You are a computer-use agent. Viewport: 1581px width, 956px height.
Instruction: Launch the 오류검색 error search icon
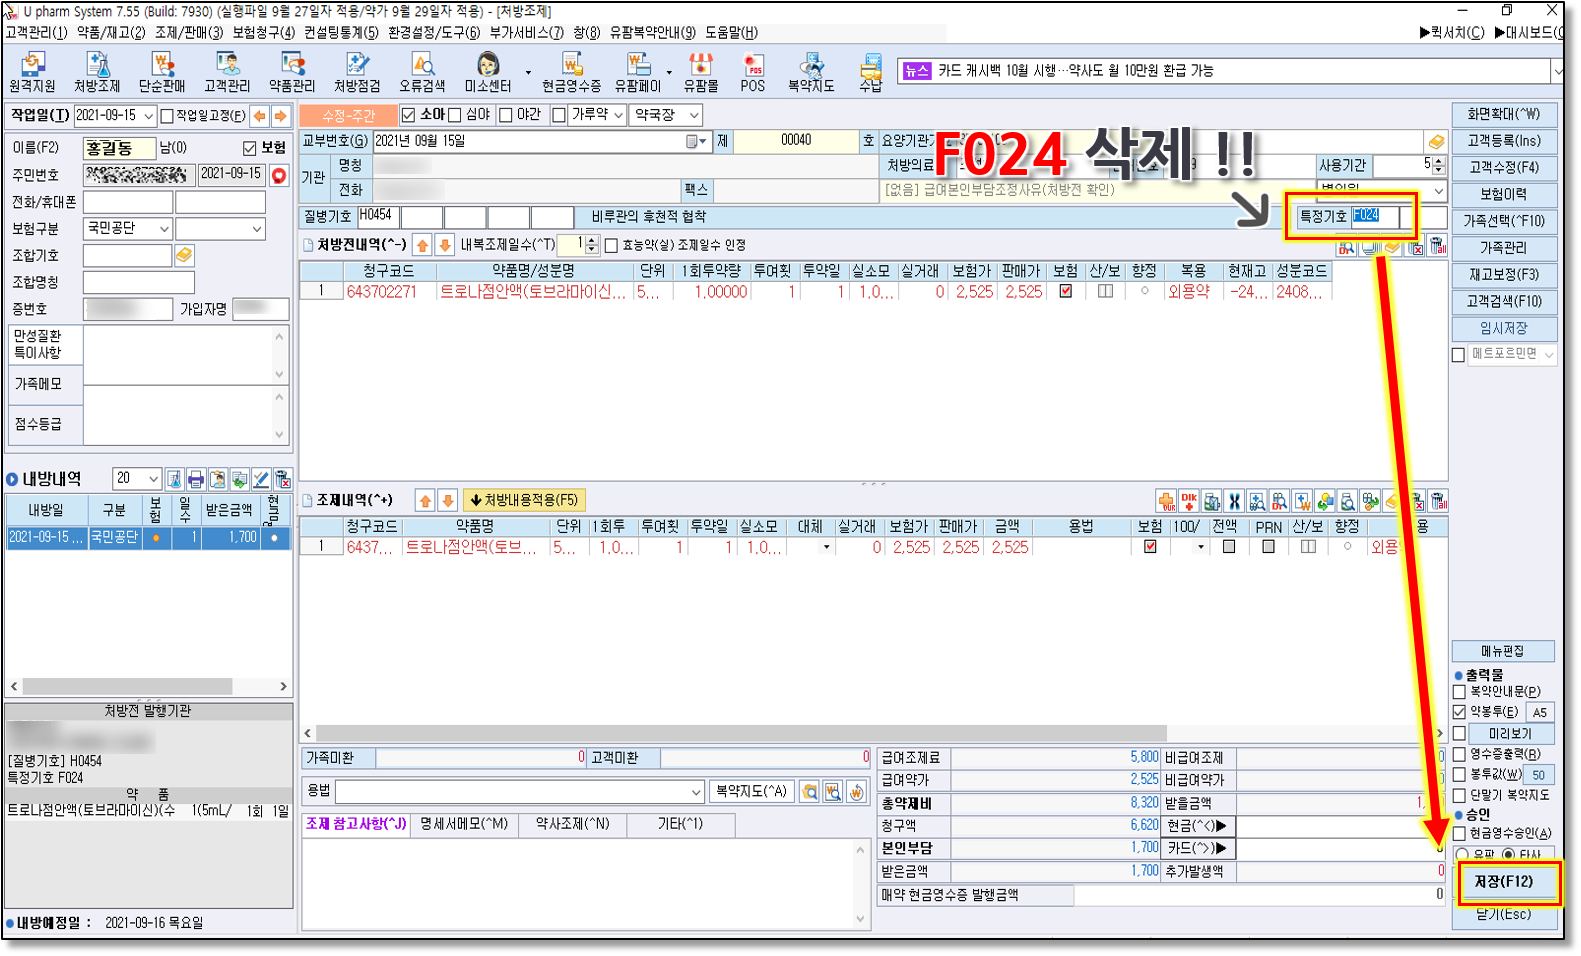click(422, 72)
